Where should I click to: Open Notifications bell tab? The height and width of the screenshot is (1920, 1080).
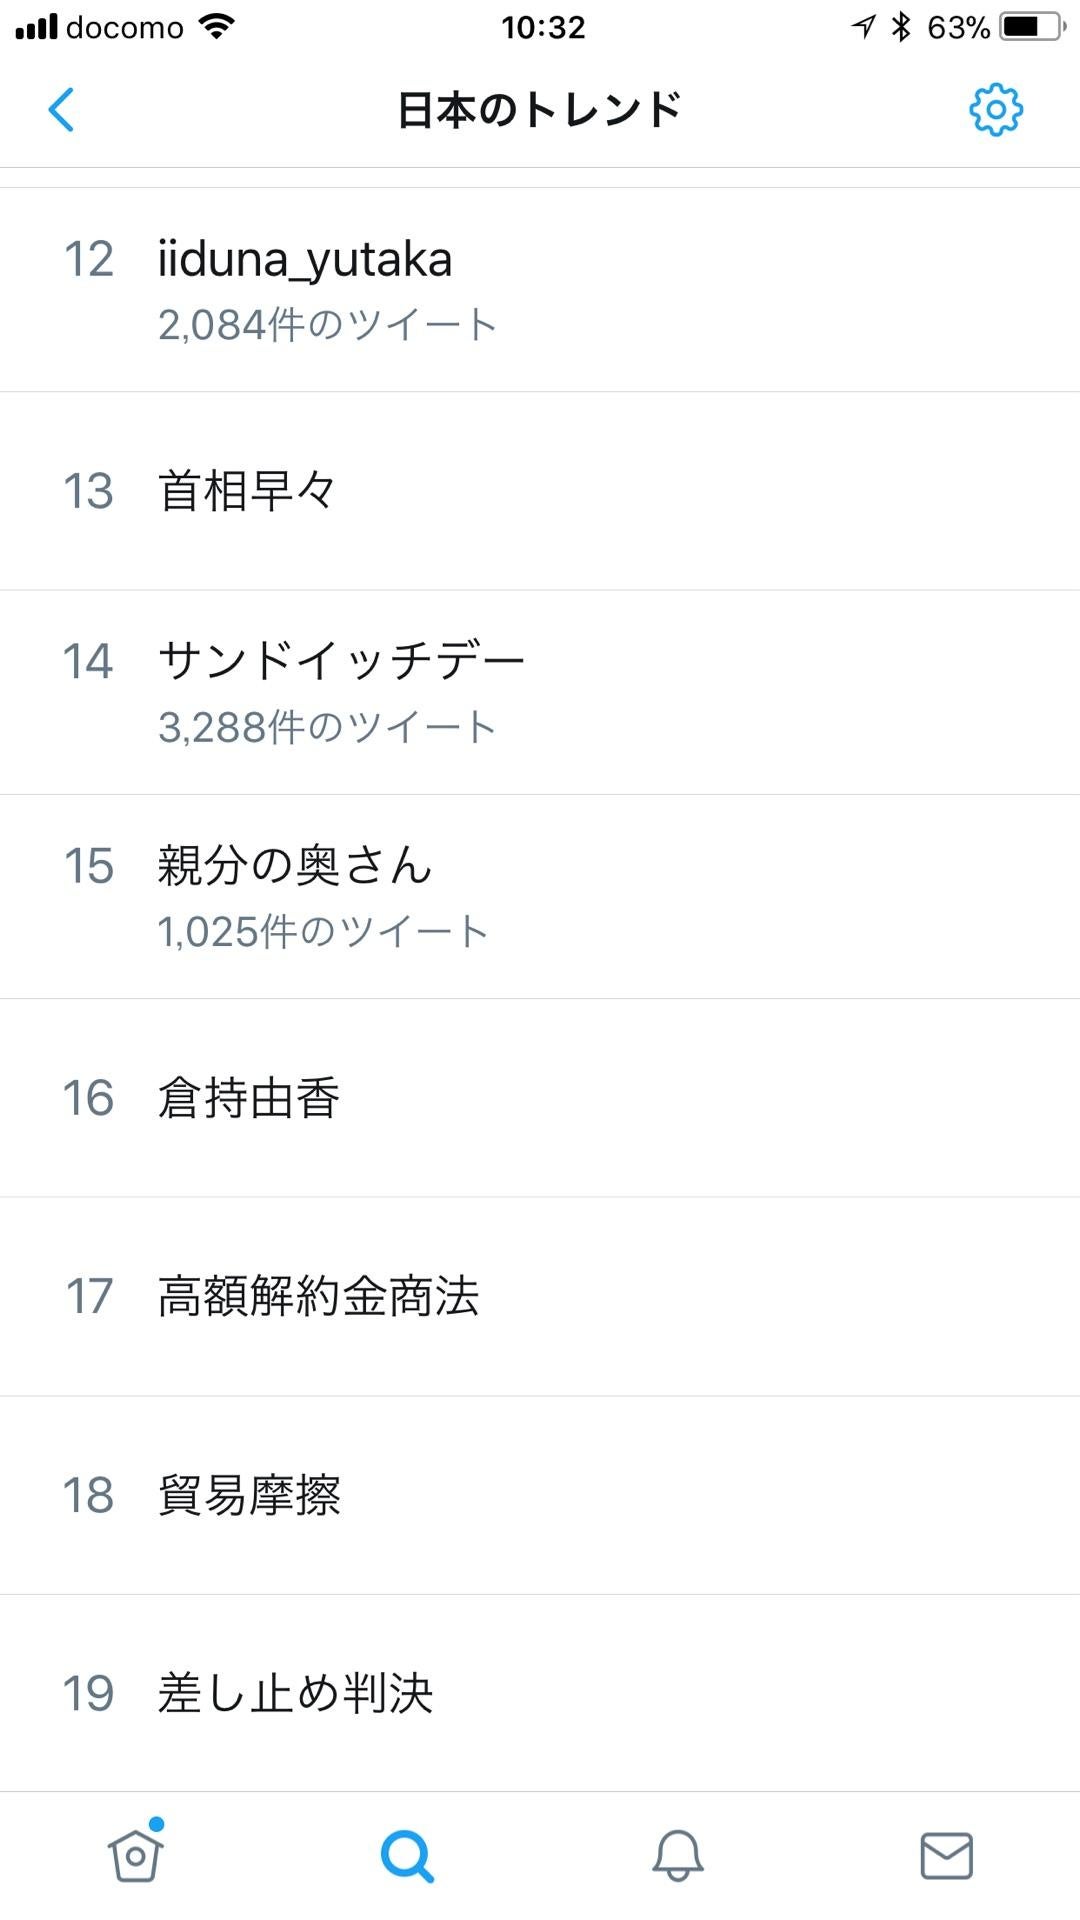click(x=677, y=1856)
